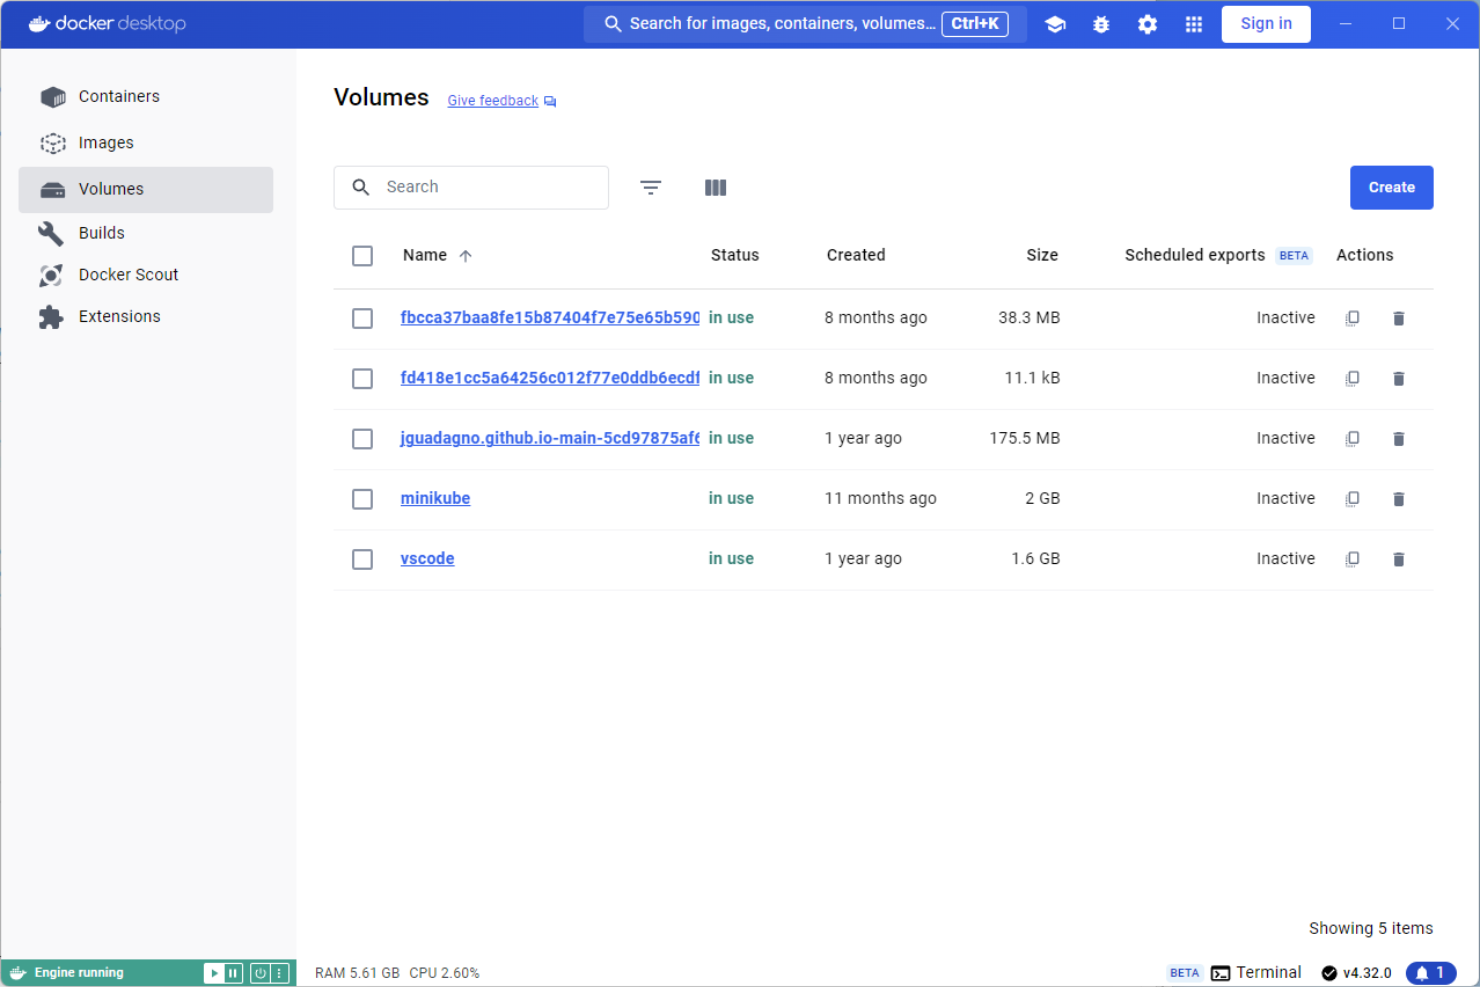Select the minikube volume checkbox
The height and width of the screenshot is (987, 1480).
point(362,498)
